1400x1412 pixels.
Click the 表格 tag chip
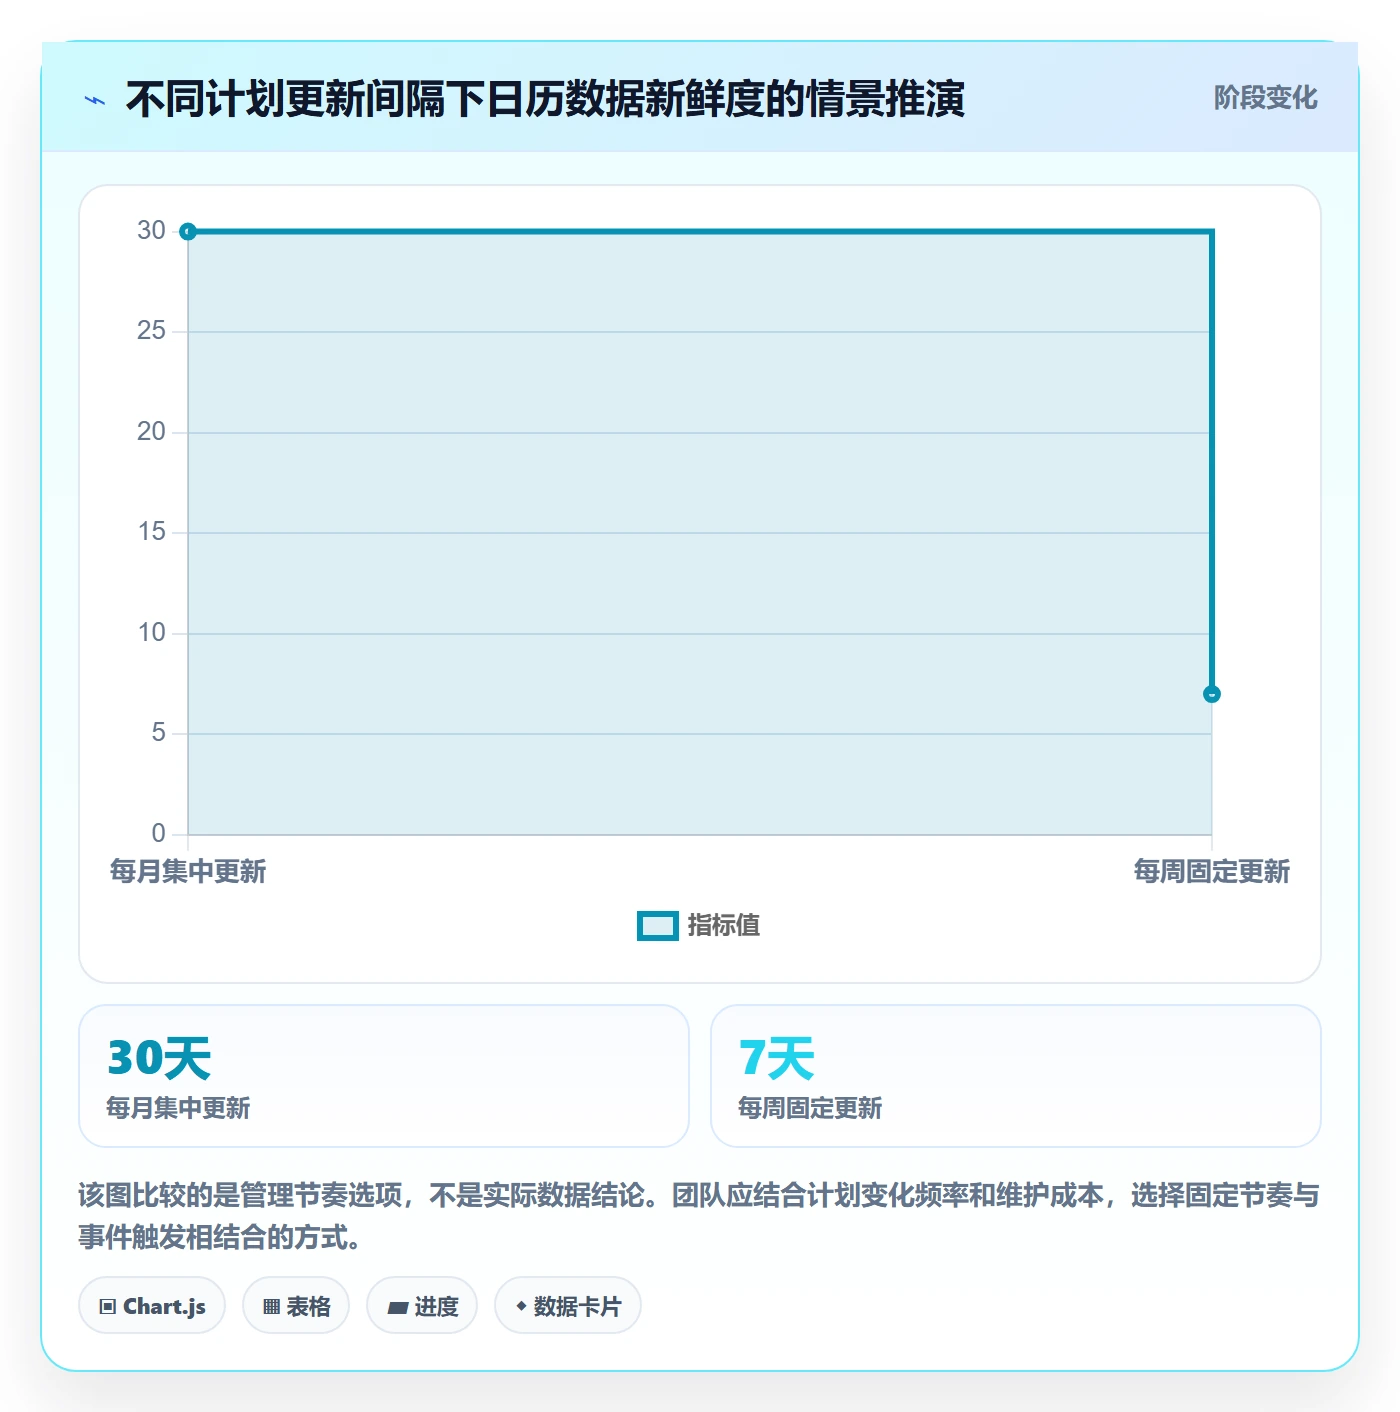296,1305
